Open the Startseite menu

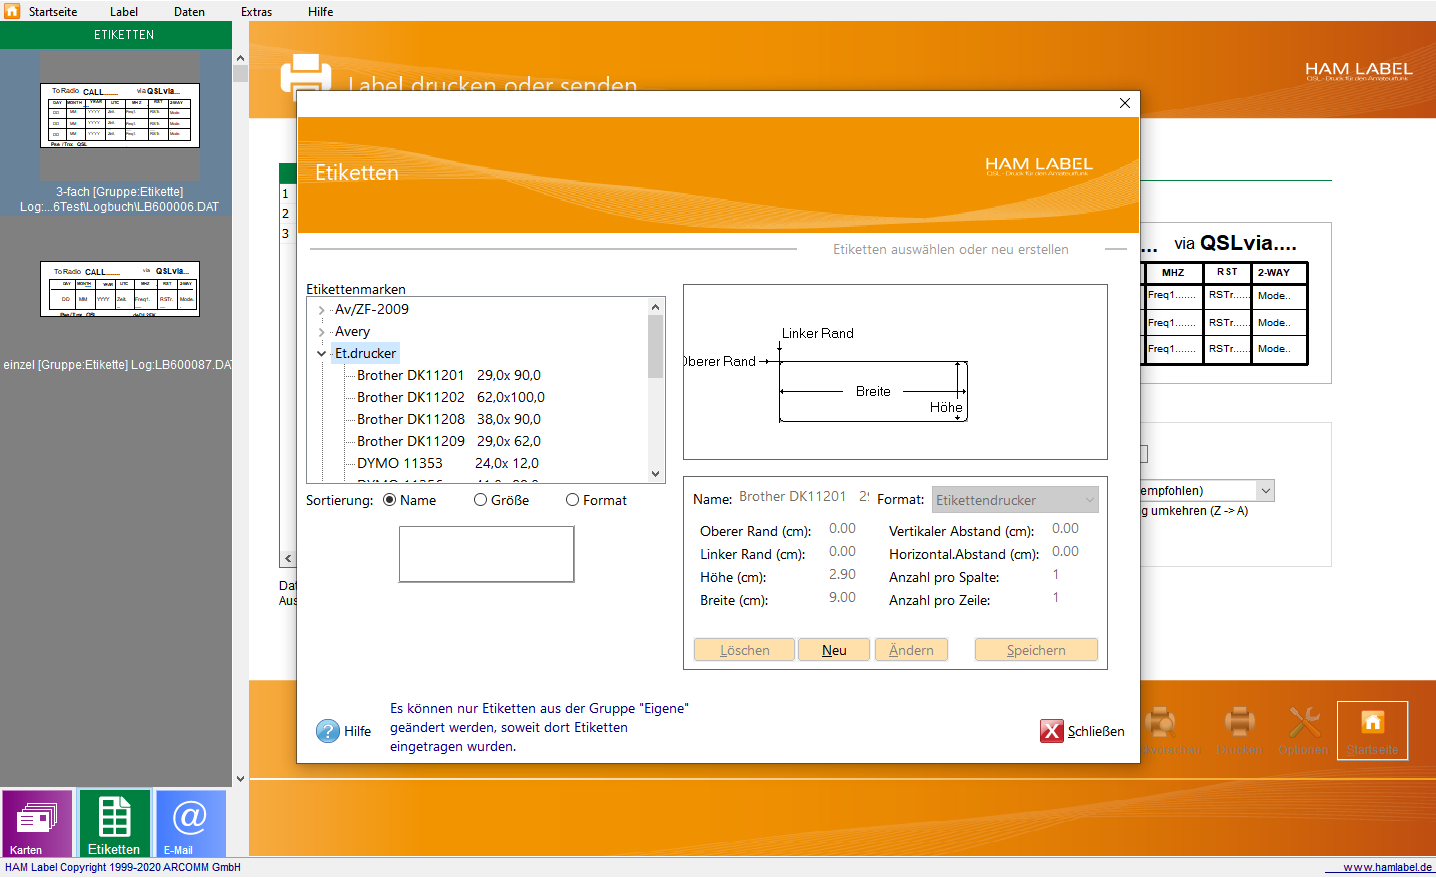tap(53, 12)
